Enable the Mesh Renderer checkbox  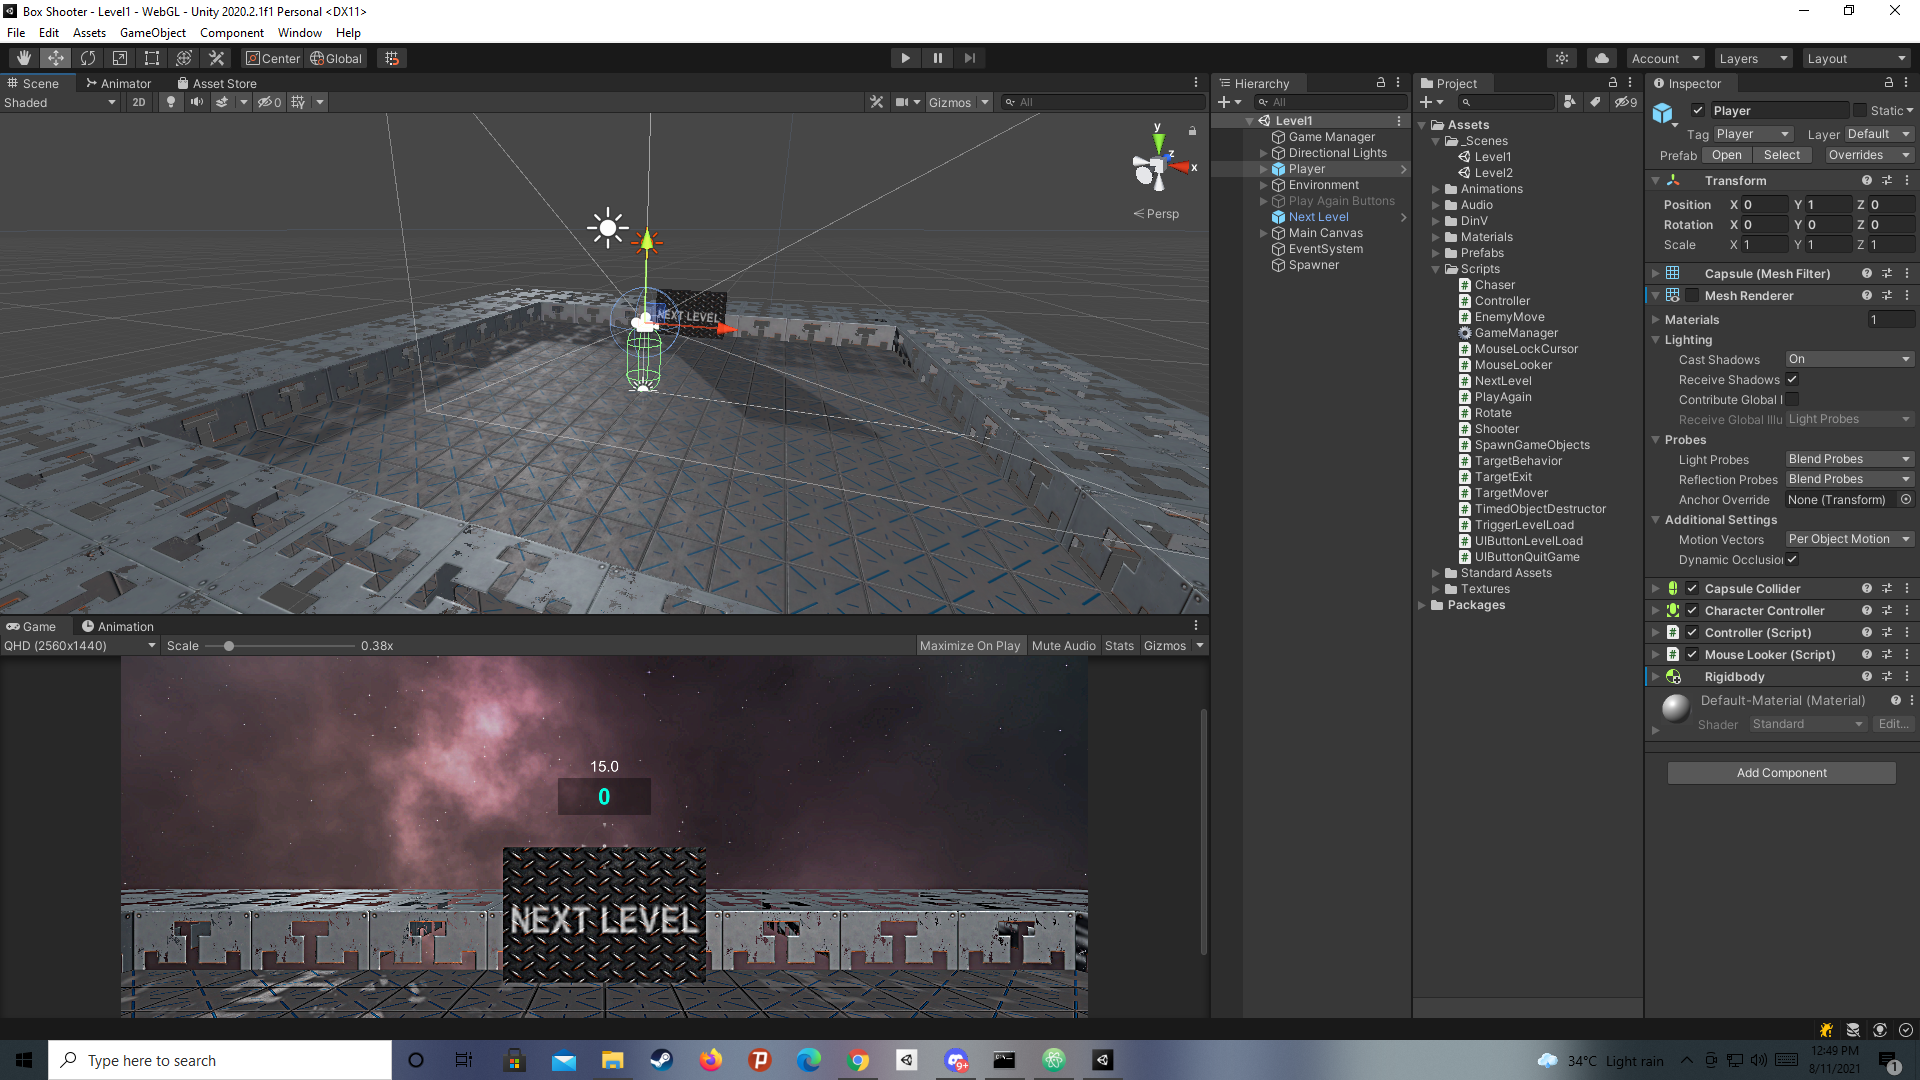click(x=1692, y=296)
